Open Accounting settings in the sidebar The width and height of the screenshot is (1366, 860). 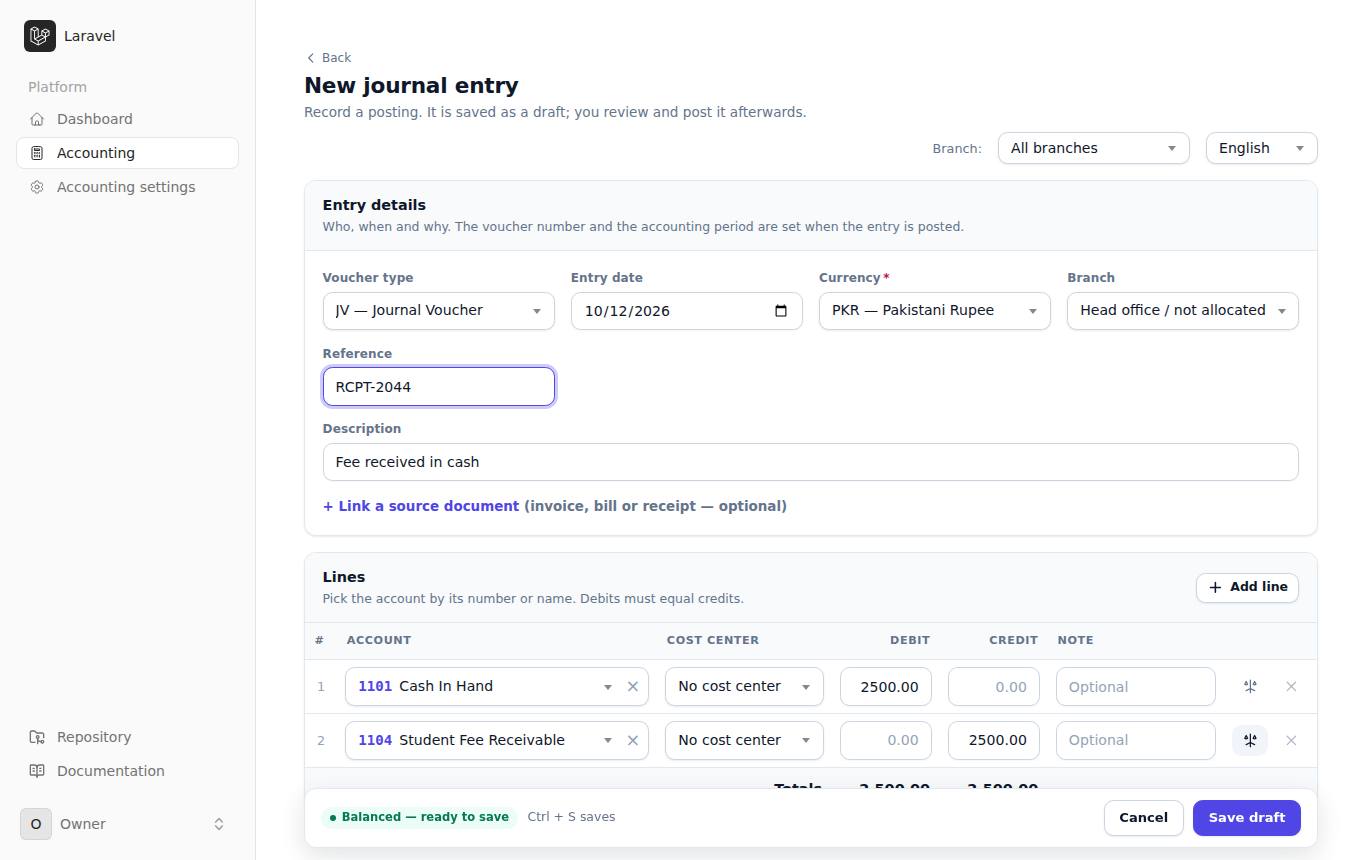tap(127, 187)
